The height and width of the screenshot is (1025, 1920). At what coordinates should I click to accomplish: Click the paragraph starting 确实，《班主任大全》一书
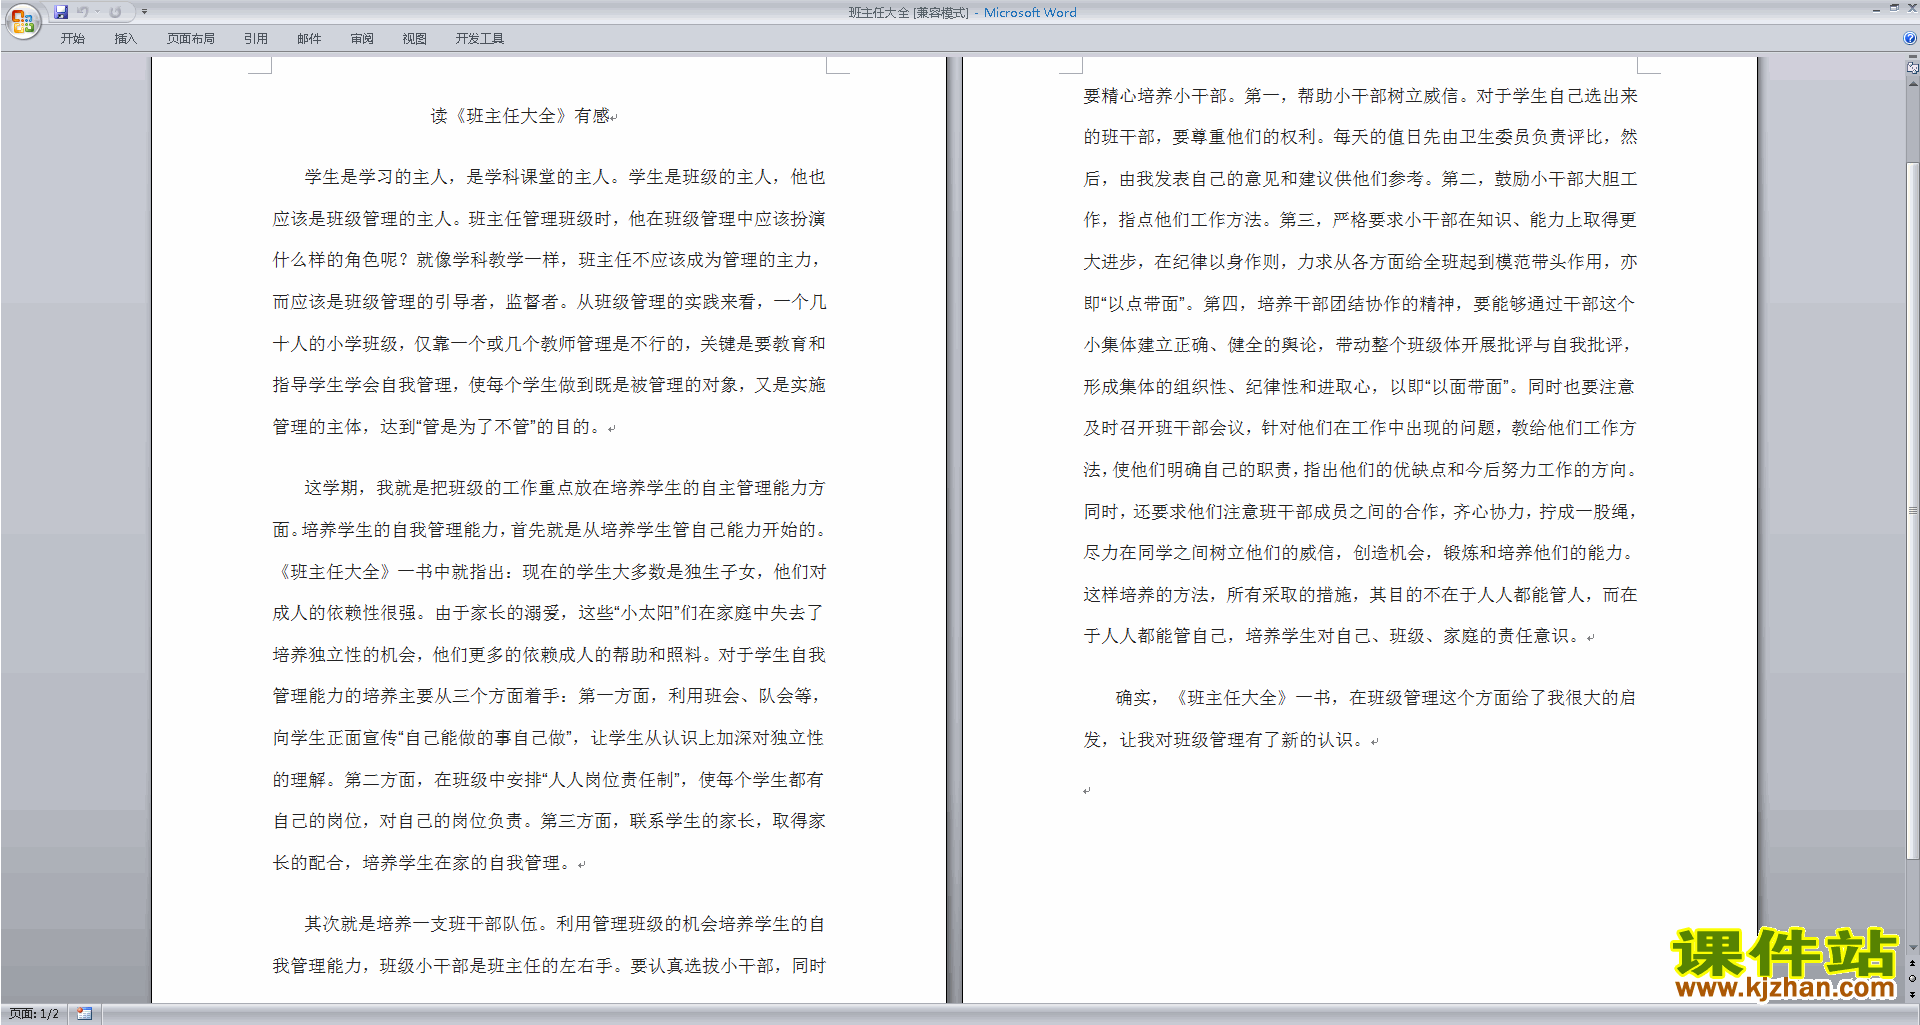coord(1360,719)
